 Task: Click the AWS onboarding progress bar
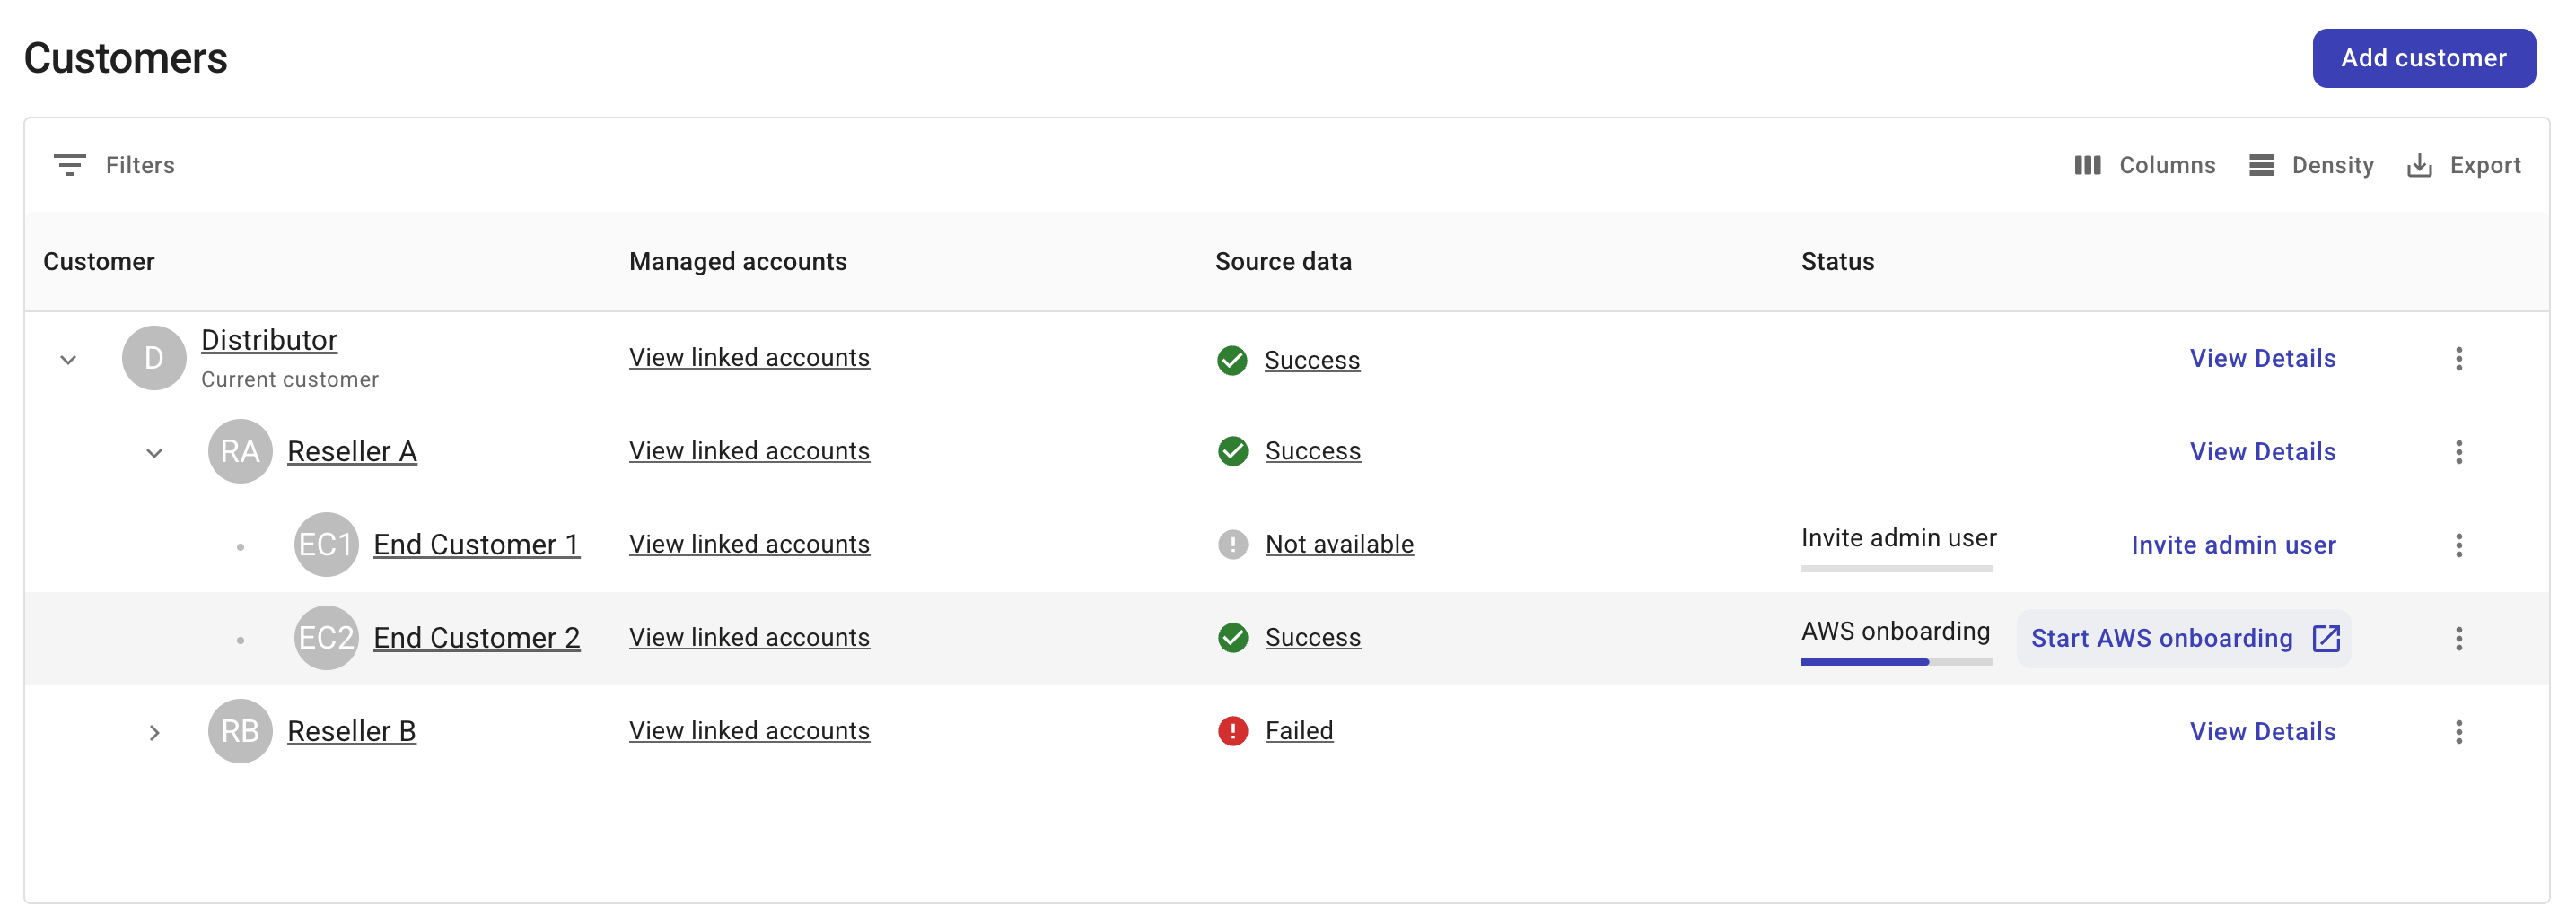coord(1896,662)
